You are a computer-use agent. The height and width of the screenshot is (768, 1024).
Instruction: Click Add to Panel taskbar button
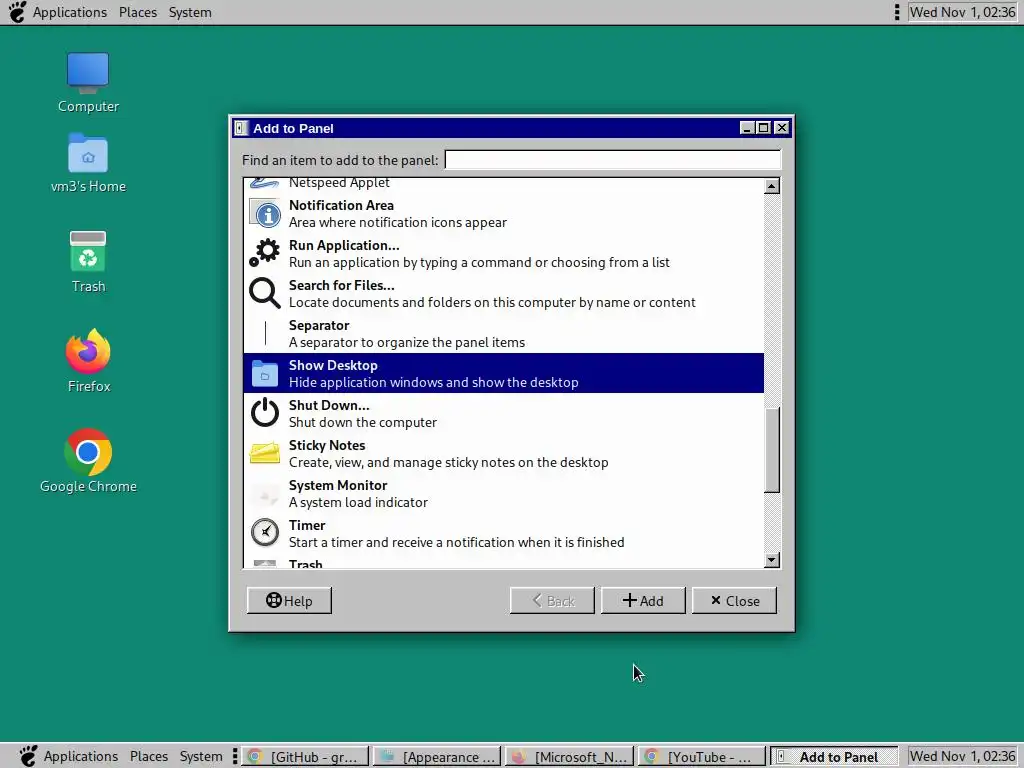(x=834, y=756)
